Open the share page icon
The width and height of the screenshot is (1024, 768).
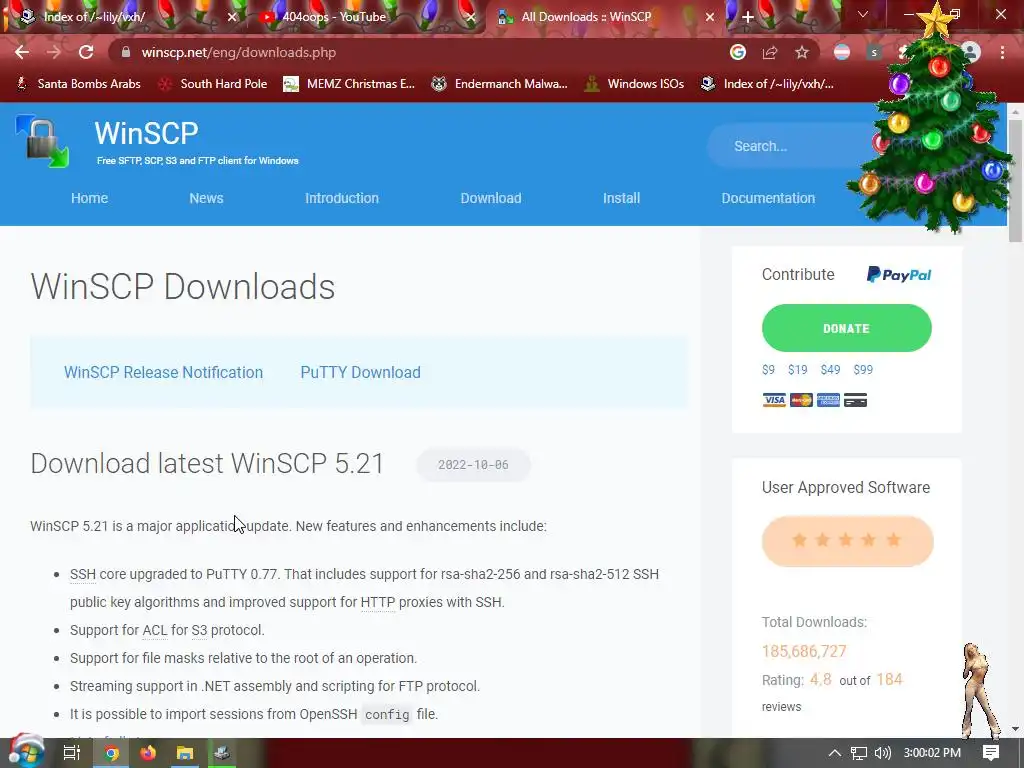(x=770, y=52)
